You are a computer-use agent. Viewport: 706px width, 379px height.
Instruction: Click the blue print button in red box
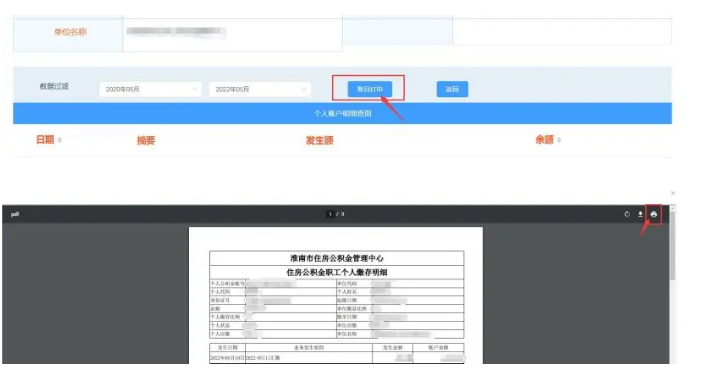pos(369,89)
